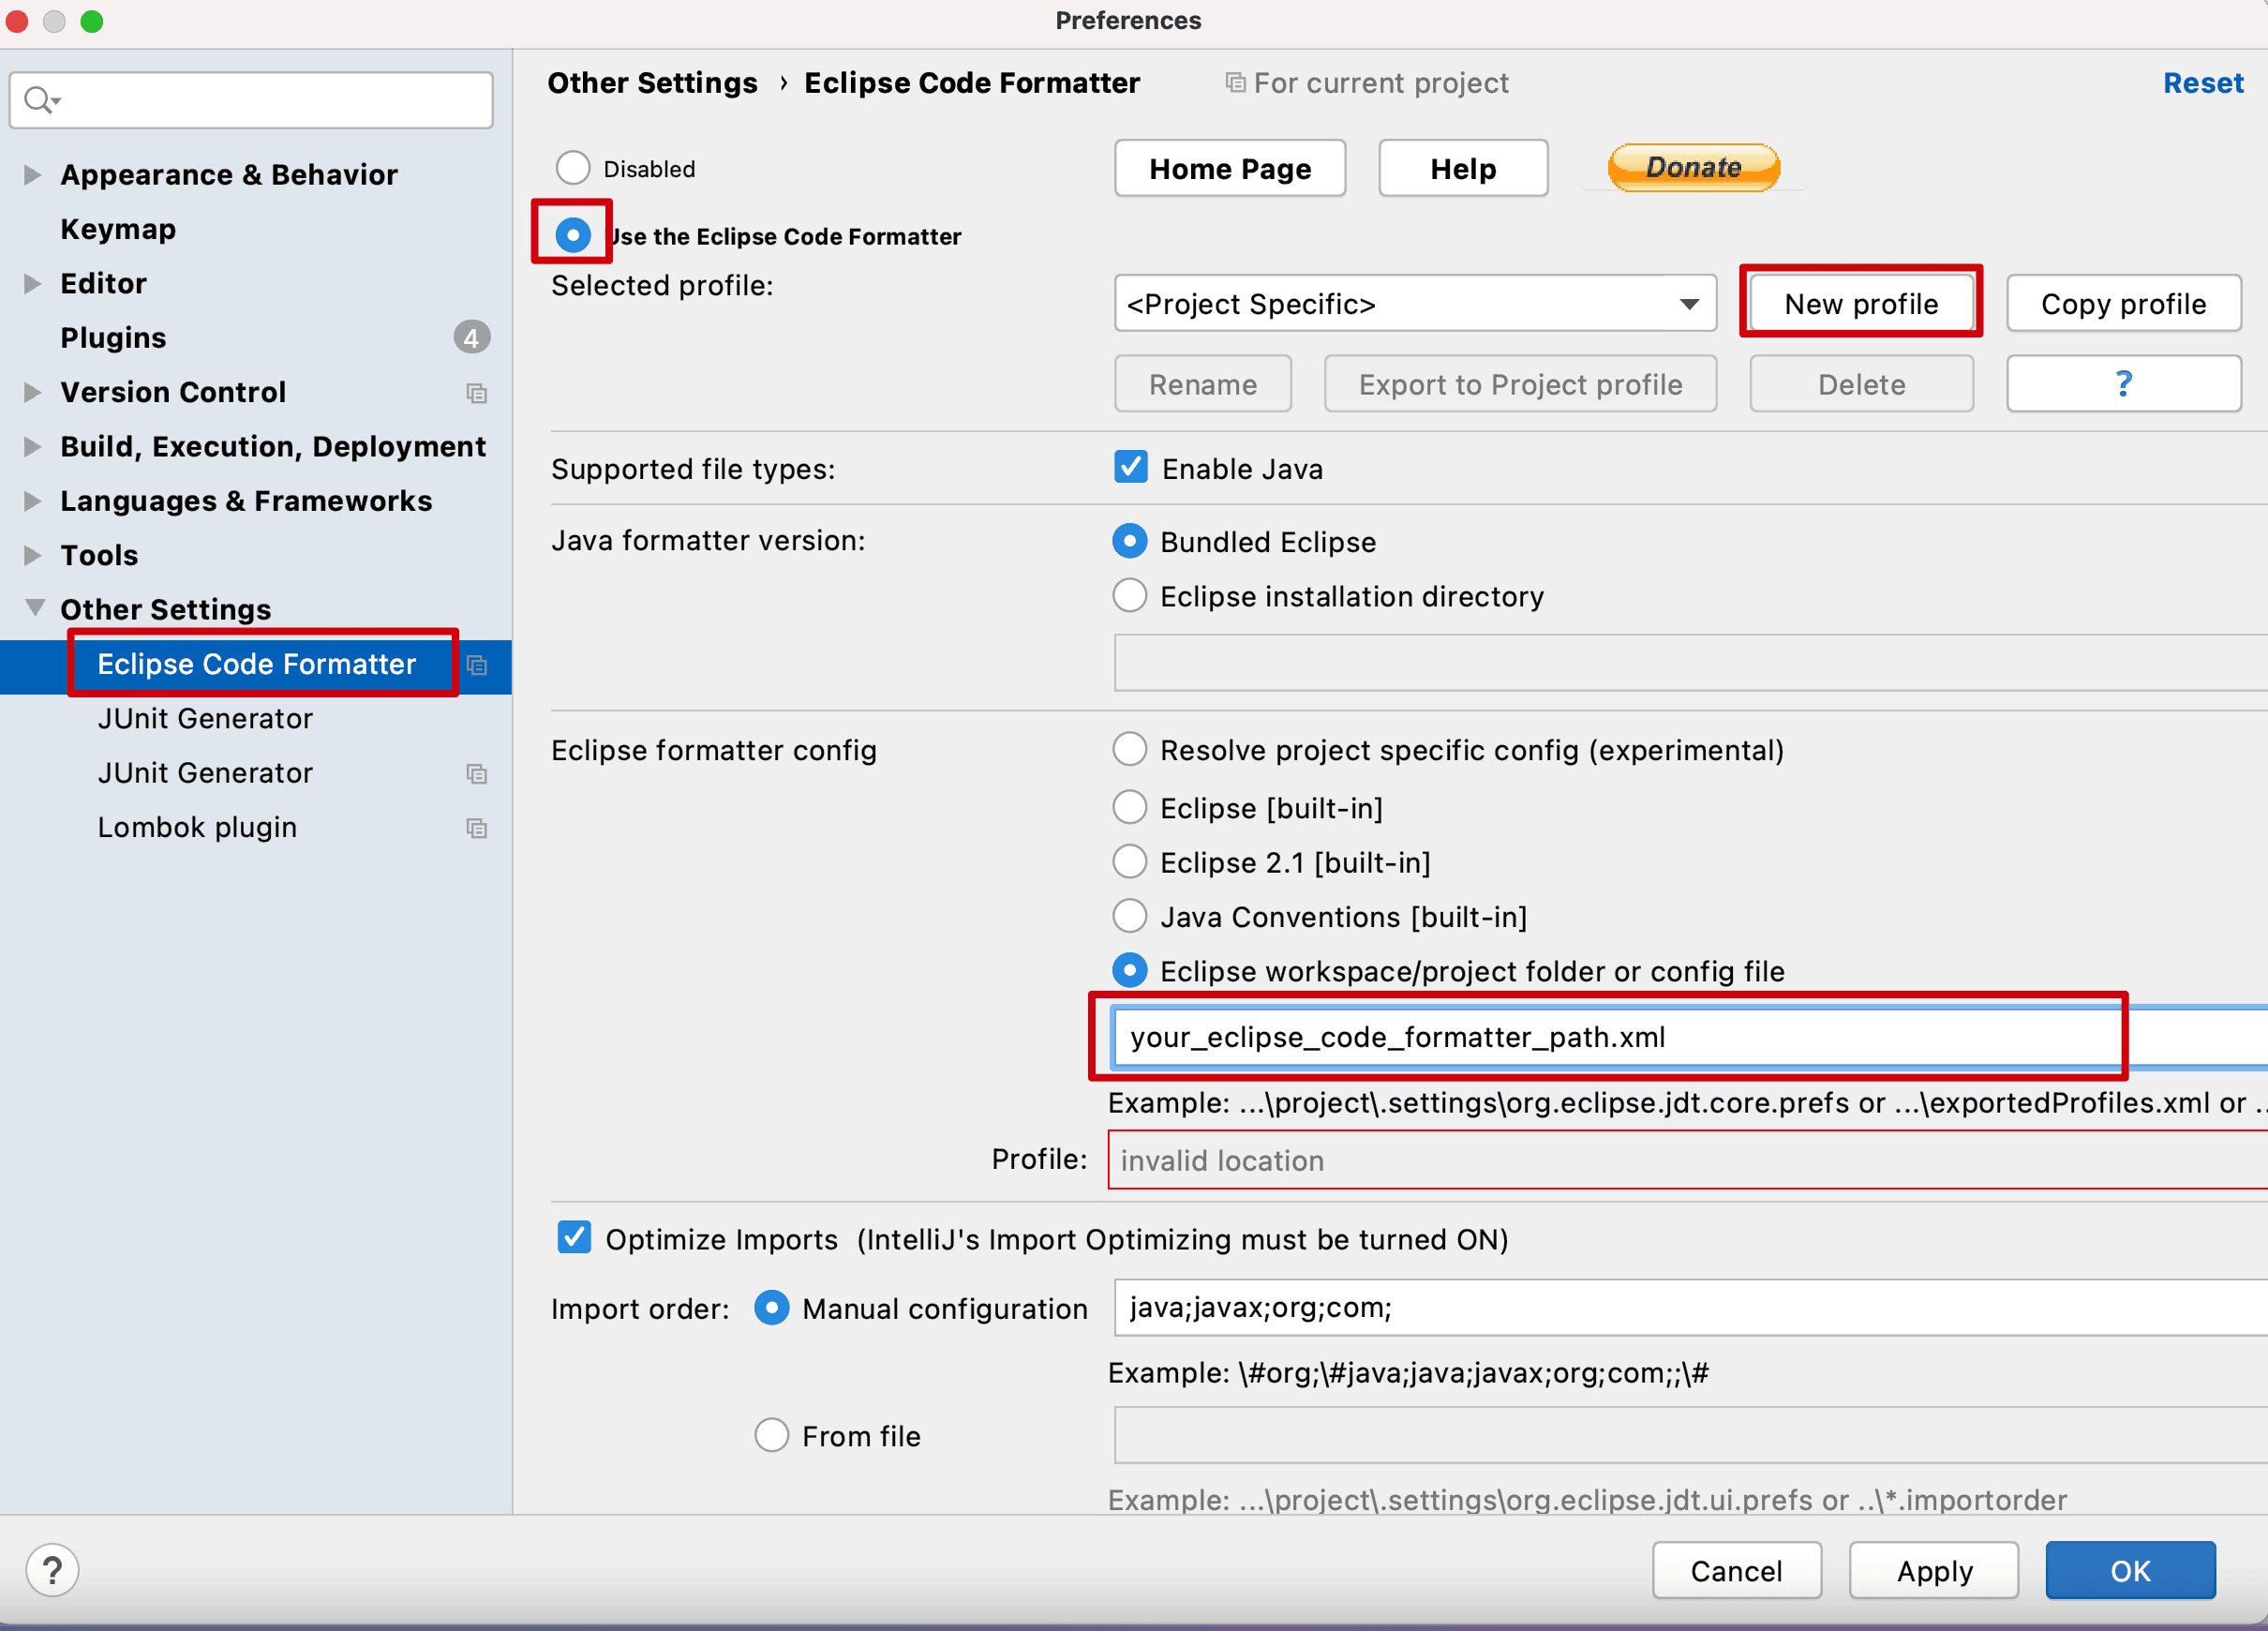Click the Copy profile button
This screenshot has height=1631, width=2268.
click(x=2123, y=304)
